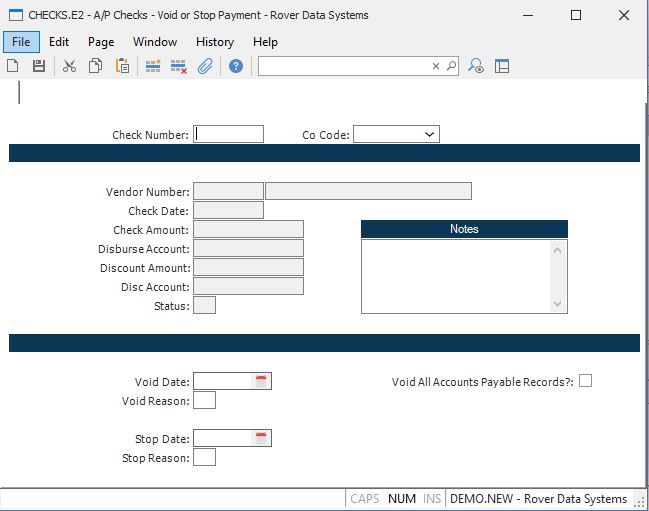Open attachments with the paperclip icon

[205, 66]
